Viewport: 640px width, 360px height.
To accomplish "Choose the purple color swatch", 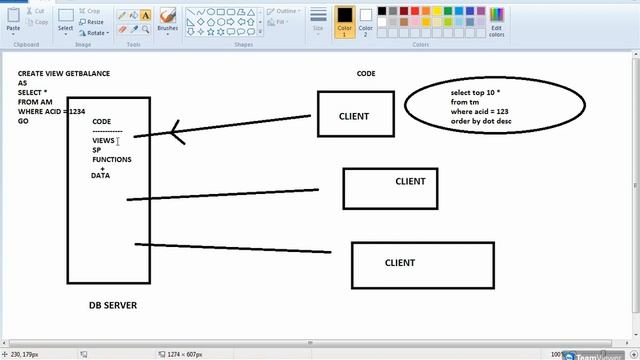I will (481, 11).
